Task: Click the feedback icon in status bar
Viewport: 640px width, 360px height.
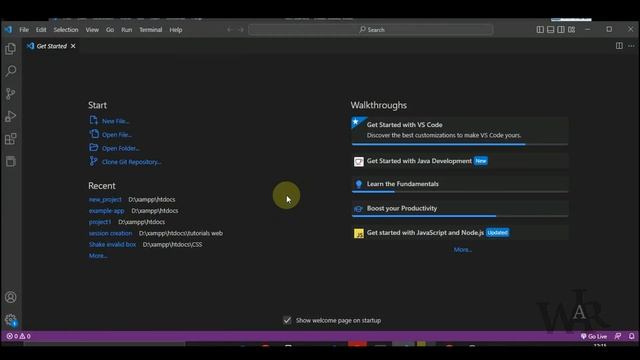Action: (618, 336)
